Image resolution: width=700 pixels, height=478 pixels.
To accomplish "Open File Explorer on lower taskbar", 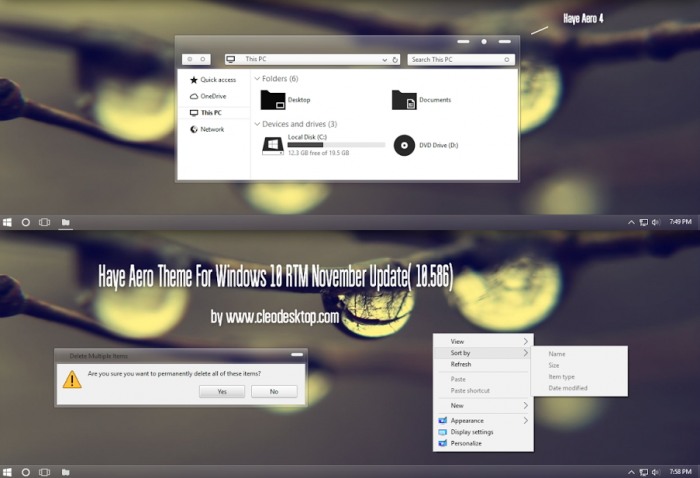I will 66,472.
